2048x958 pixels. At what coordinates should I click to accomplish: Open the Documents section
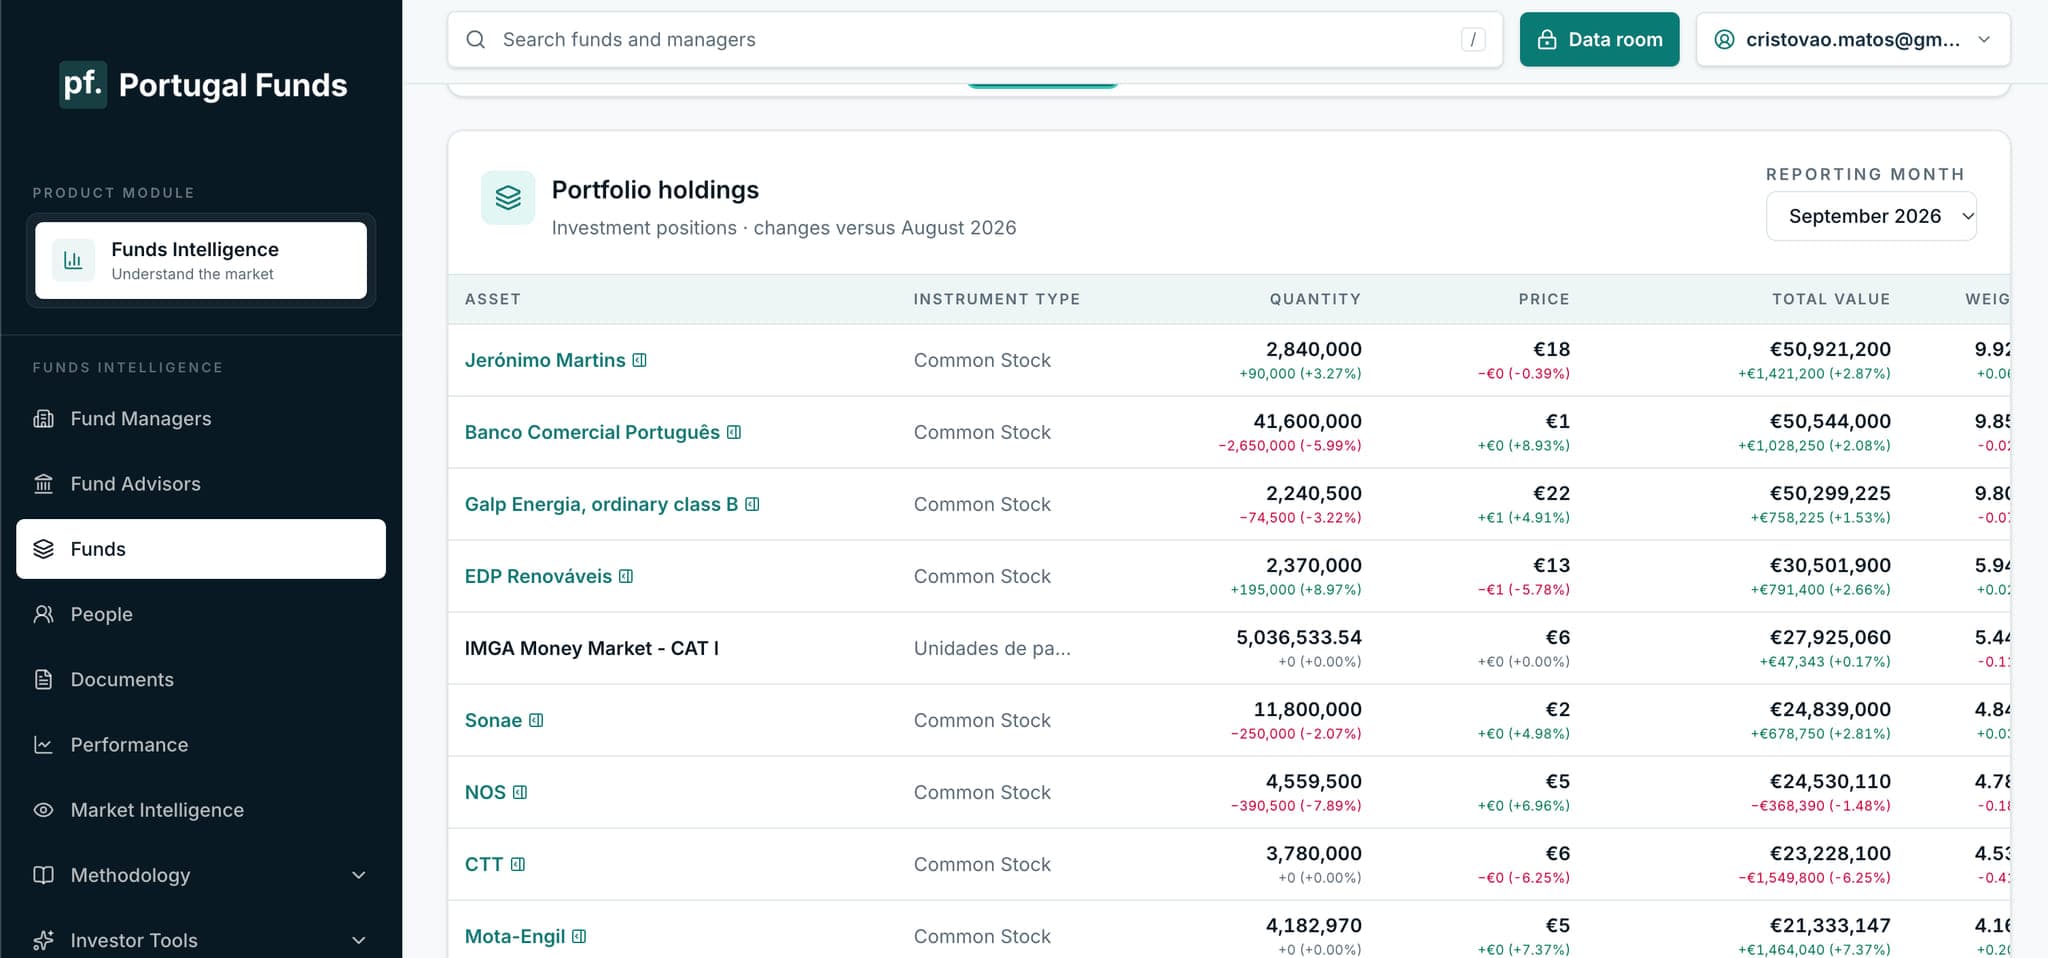(x=201, y=679)
